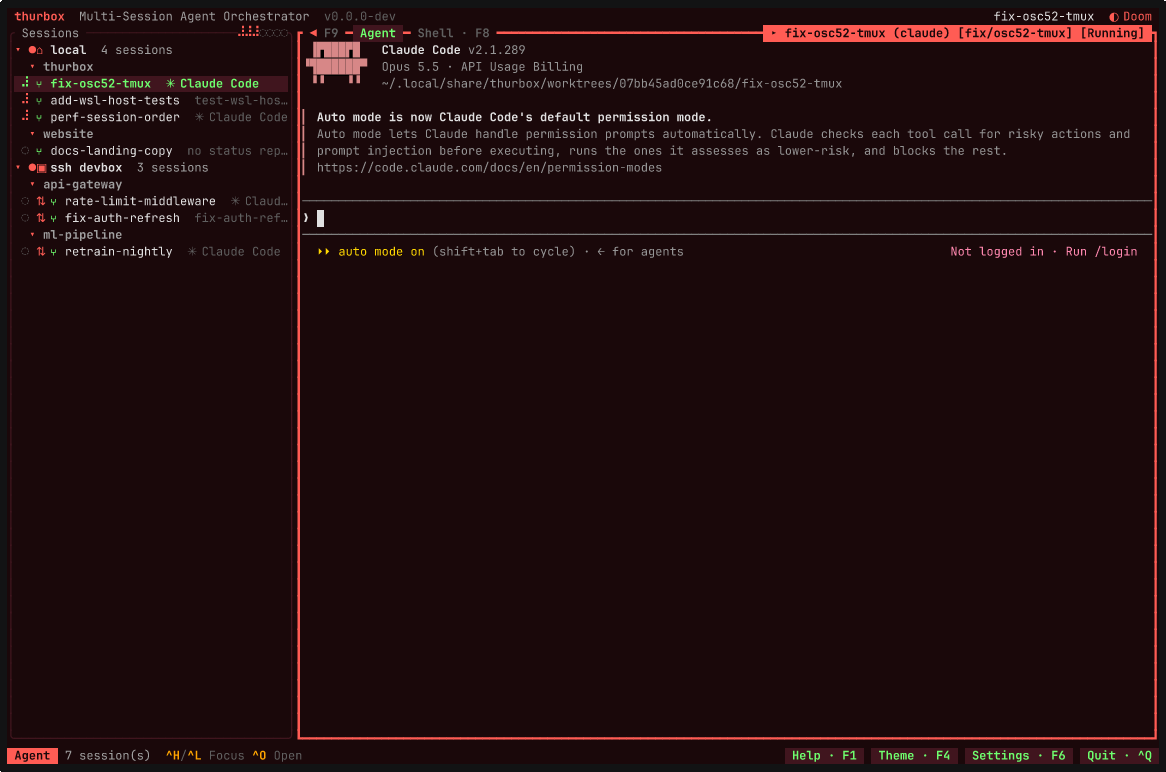Click the Agent mode badge in status bar

pos(32,756)
